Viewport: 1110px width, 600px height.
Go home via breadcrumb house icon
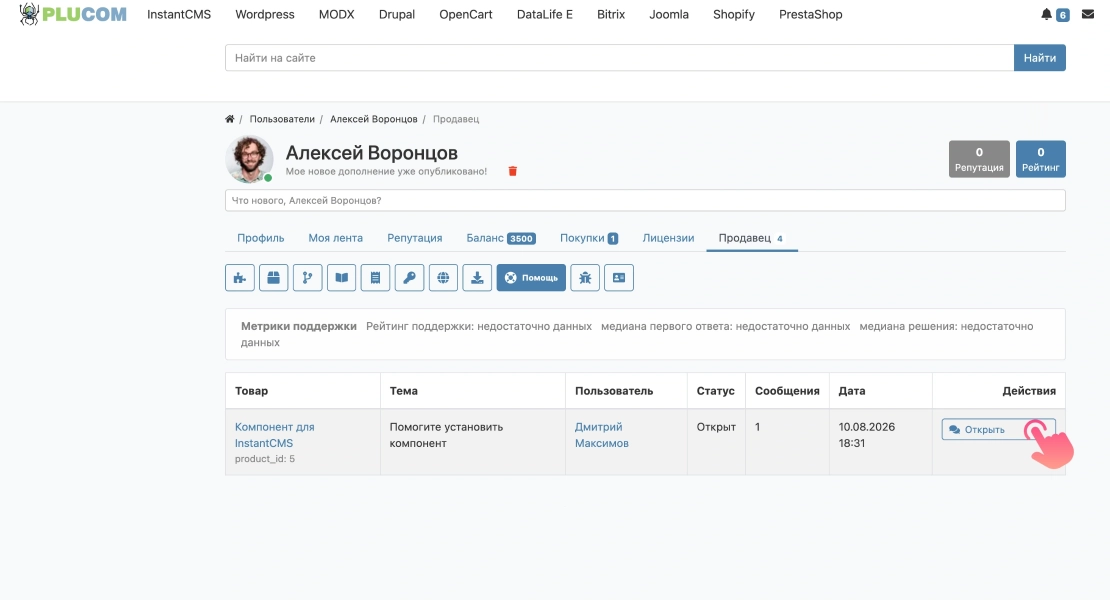(229, 119)
